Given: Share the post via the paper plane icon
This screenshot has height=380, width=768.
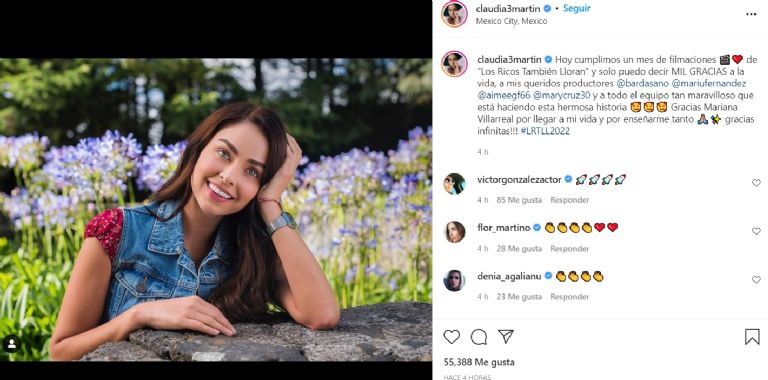Looking at the screenshot, I should coord(505,336).
